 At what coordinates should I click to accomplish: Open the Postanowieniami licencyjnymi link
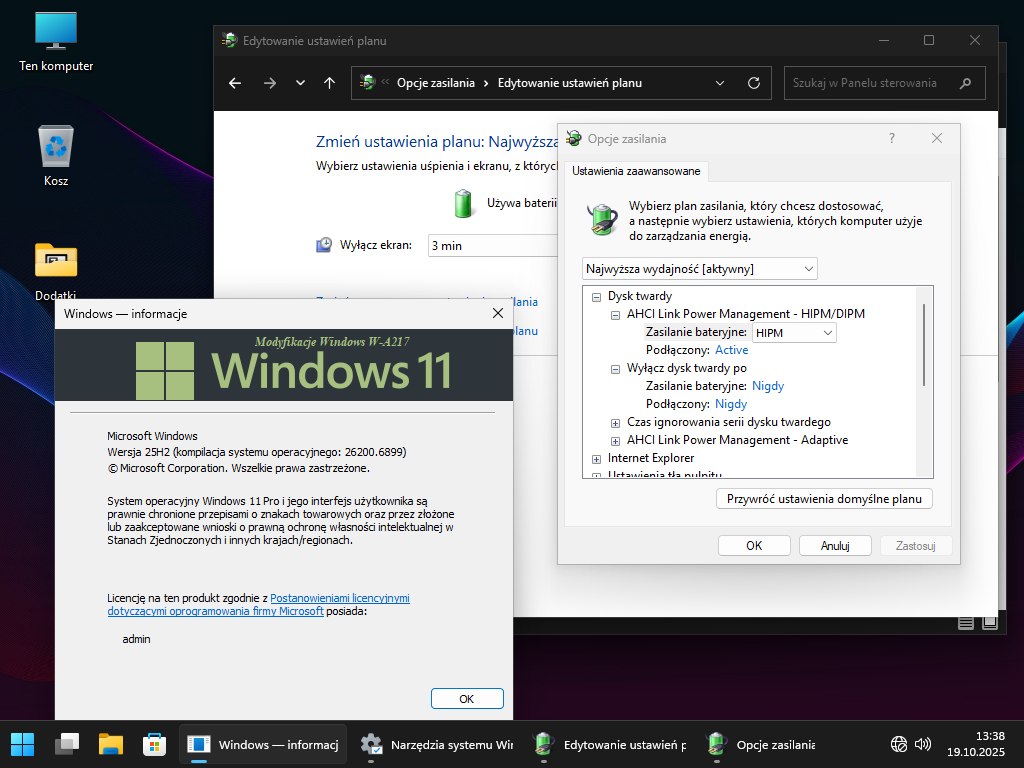pyautogui.click(x=340, y=598)
